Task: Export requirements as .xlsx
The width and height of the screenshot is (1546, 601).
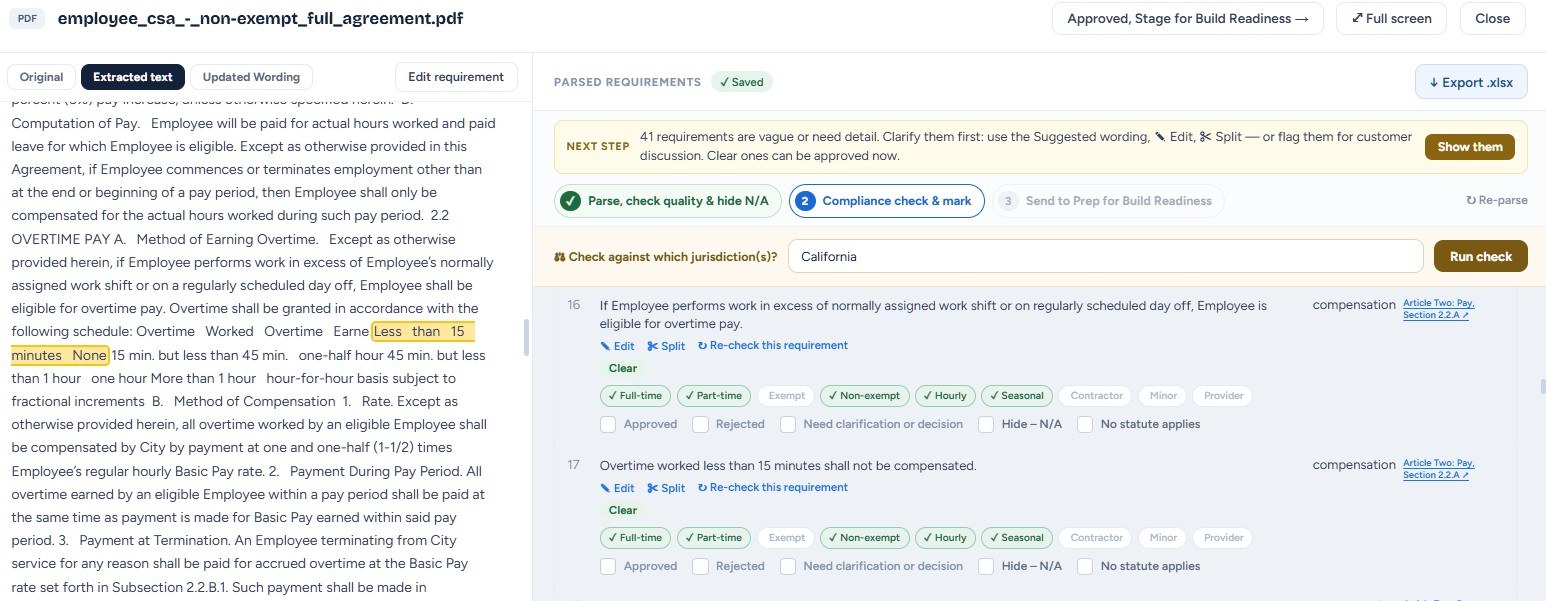Action: (x=1471, y=82)
